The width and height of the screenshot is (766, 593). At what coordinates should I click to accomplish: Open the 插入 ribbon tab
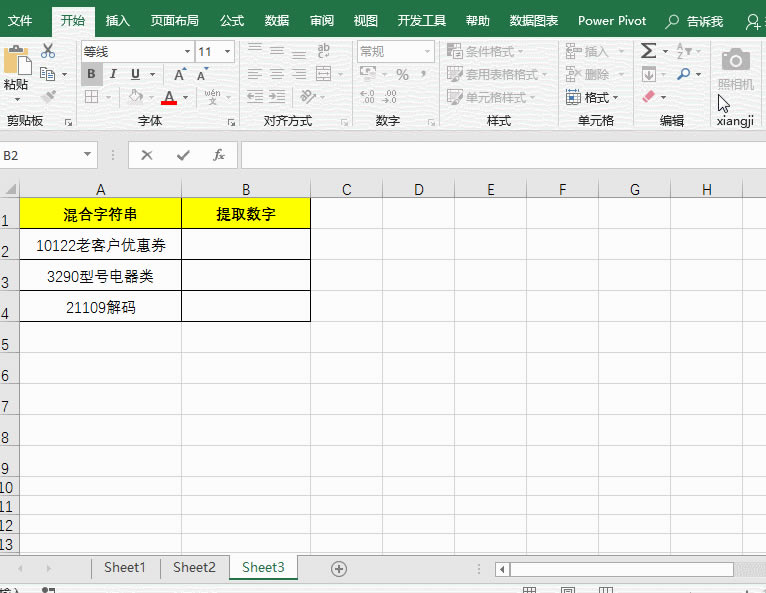(118, 20)
